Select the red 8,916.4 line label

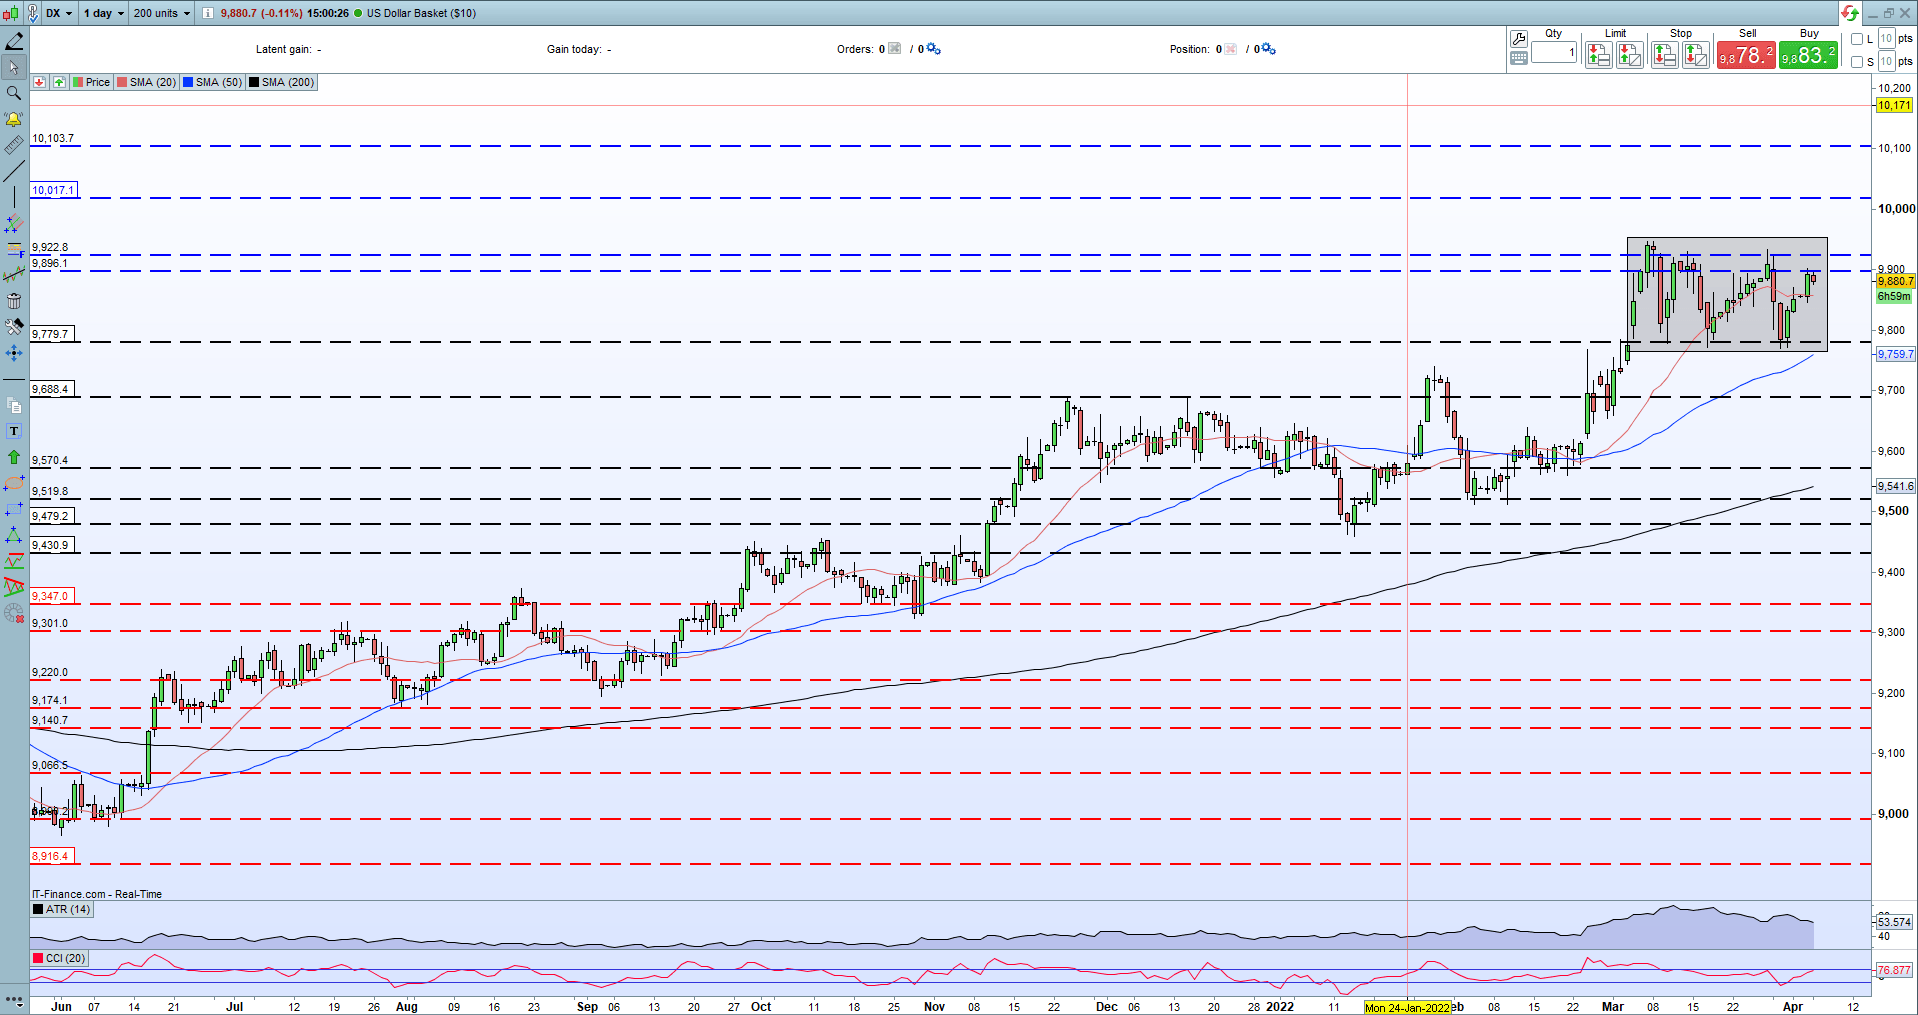(51, 856)
